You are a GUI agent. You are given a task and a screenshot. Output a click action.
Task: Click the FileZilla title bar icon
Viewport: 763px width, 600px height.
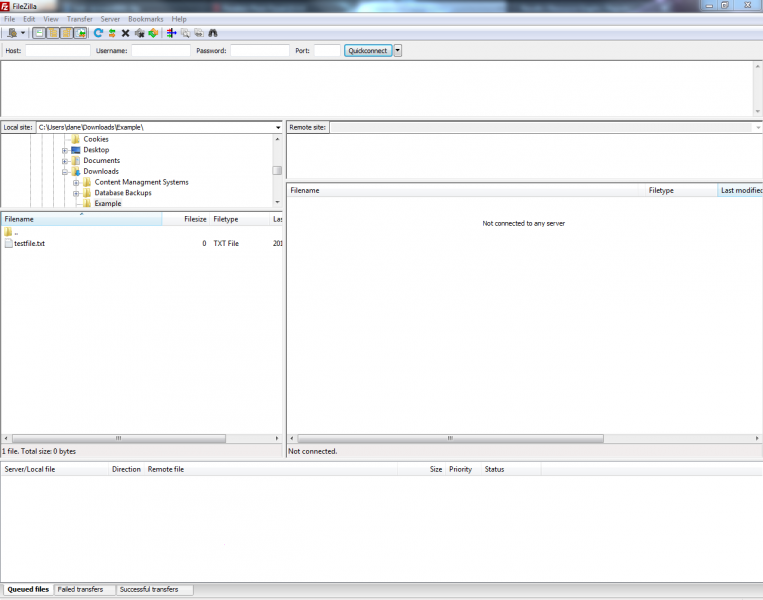coord(5,6)
